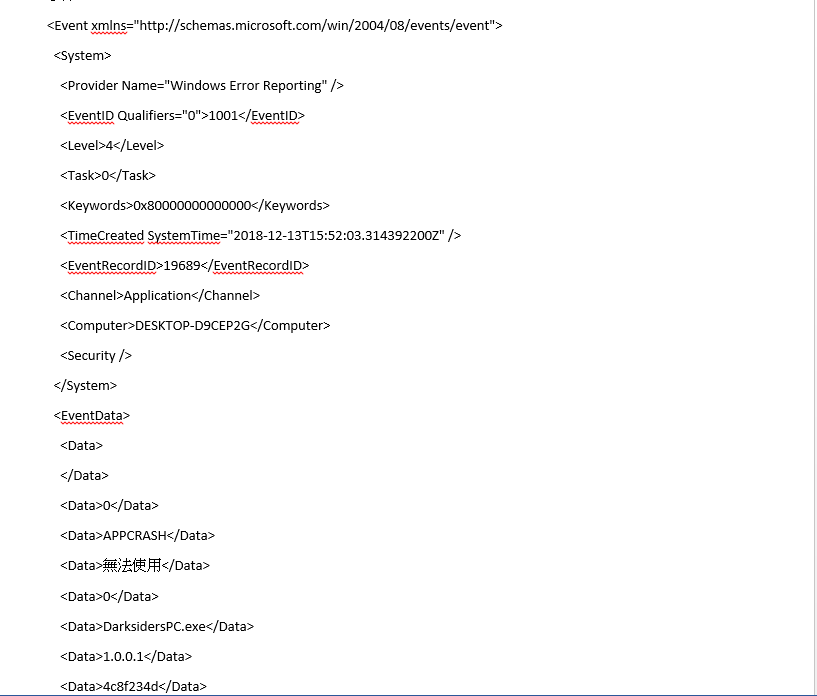Click the Data DarksidersPC.exe line
The width and height of the screenshot is (817, 696).
tap(157, 627)
